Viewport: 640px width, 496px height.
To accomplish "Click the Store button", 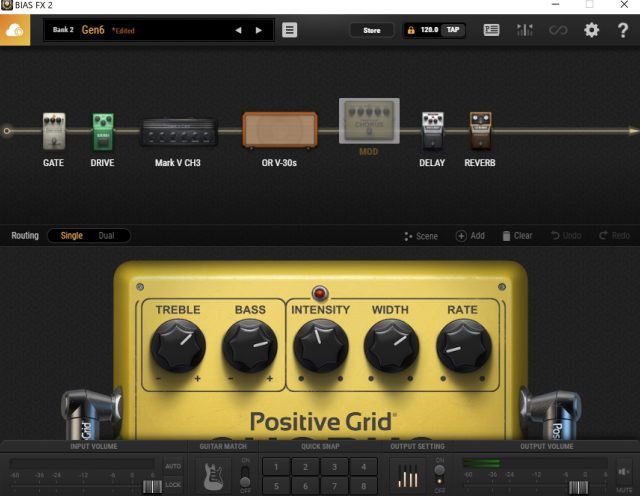I will [x=372, y=30].
